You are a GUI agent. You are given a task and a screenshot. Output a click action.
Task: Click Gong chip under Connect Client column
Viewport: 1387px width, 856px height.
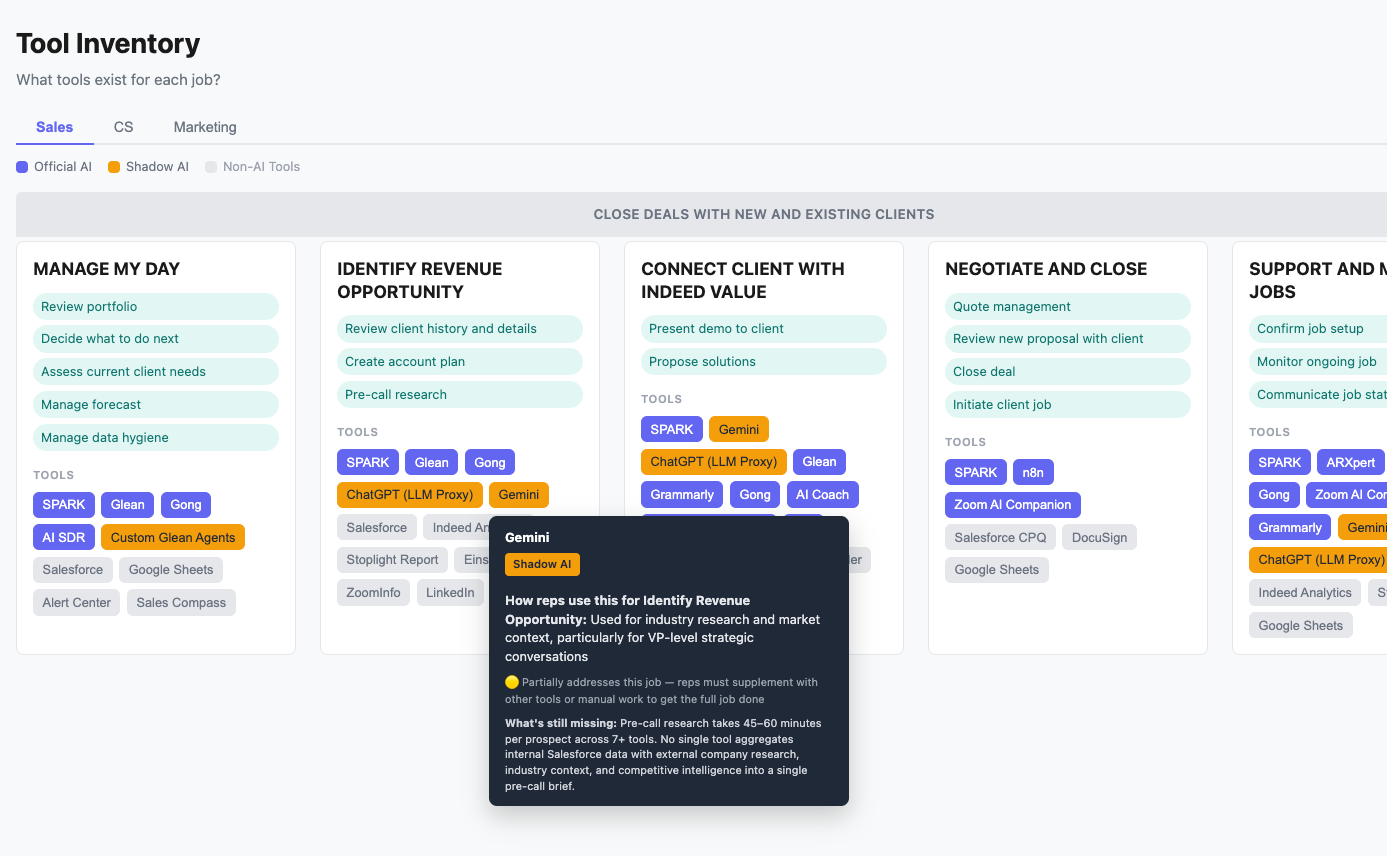(755, 495)
